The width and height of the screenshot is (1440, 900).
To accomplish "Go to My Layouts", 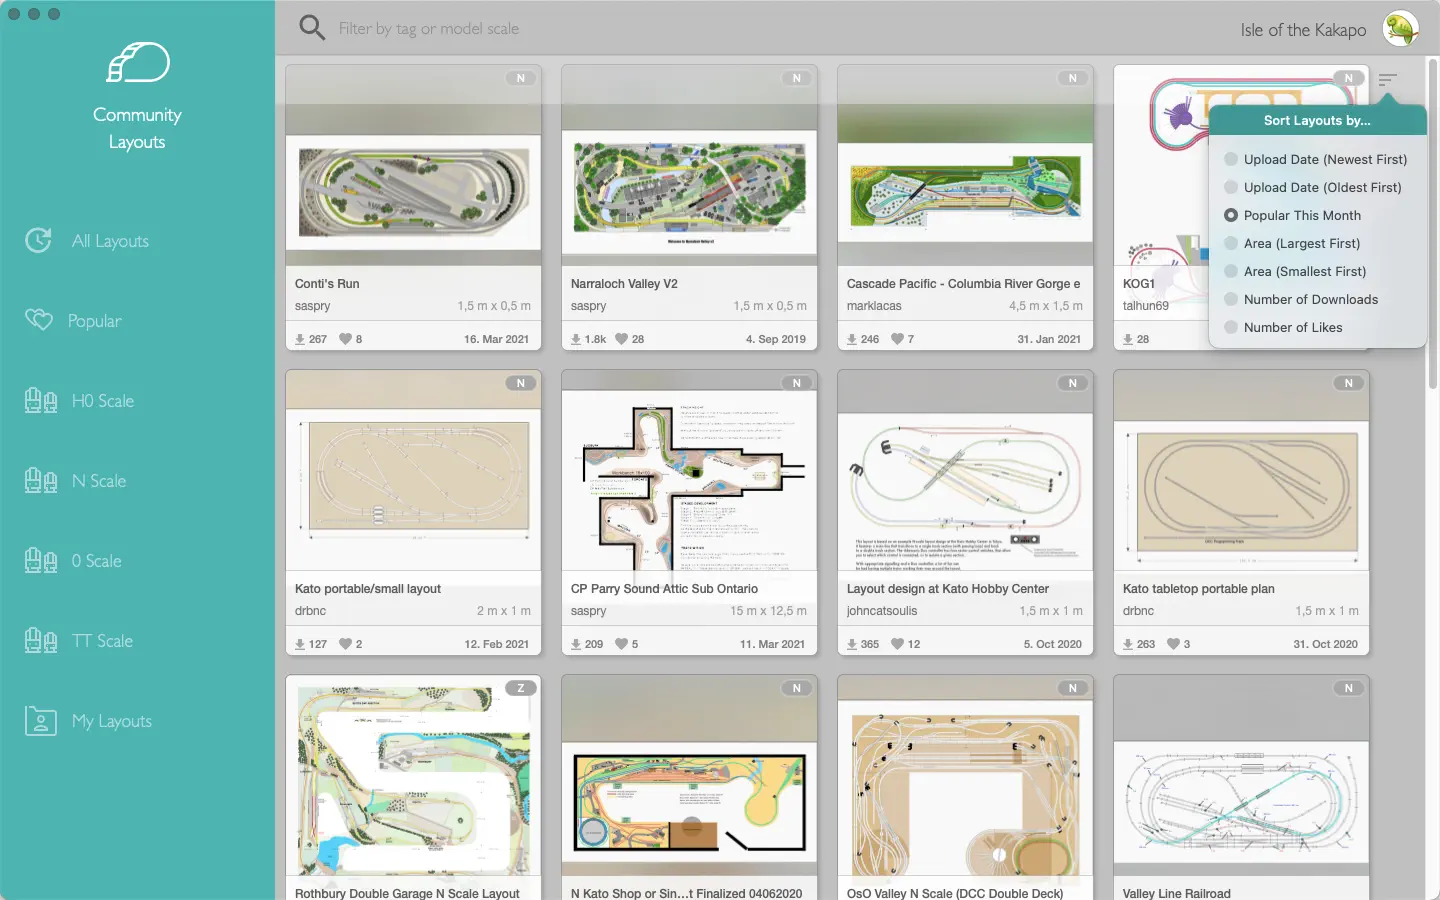I will tap(112, 721).
